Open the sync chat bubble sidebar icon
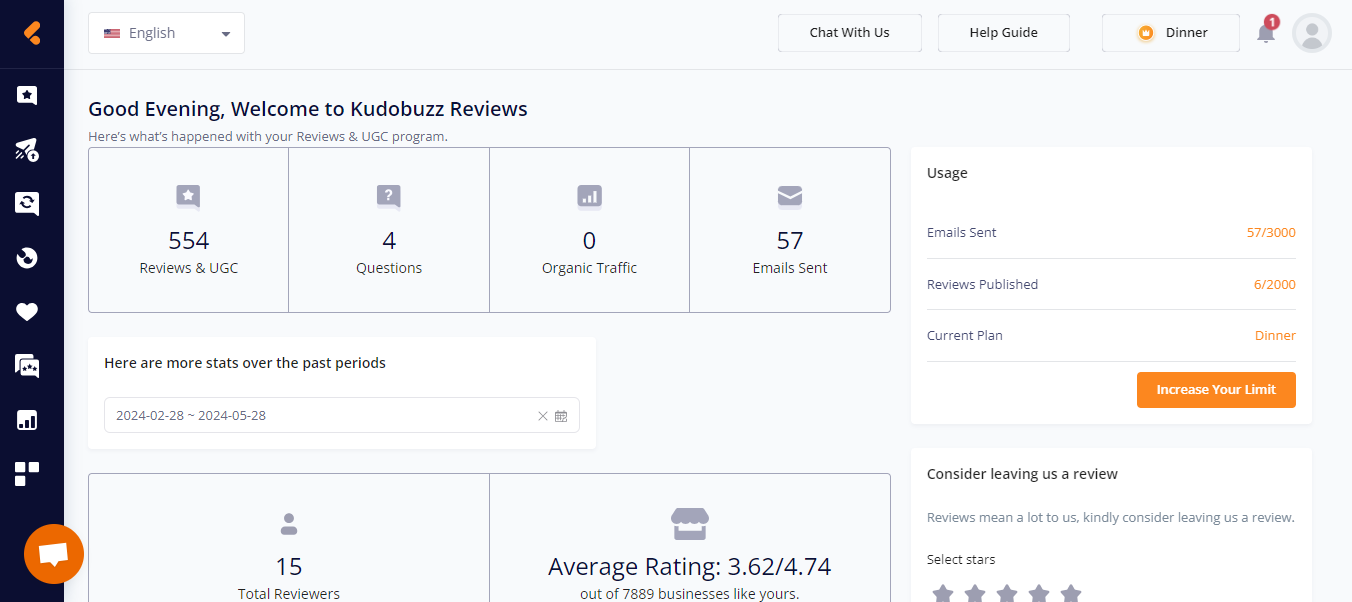Screen dimensions: 1352x602 [27, 204]
